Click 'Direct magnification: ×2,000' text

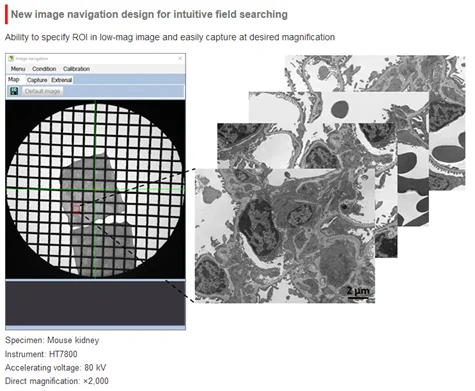57,381
